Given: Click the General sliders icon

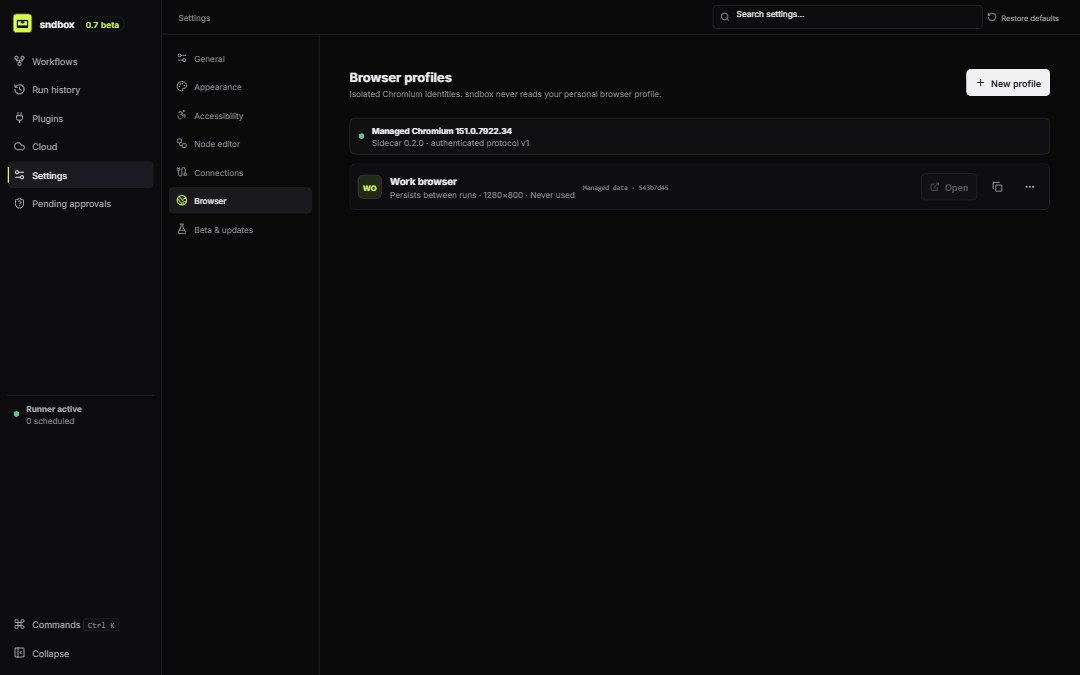Looking at the screenshot, I should tap(182, 58).
